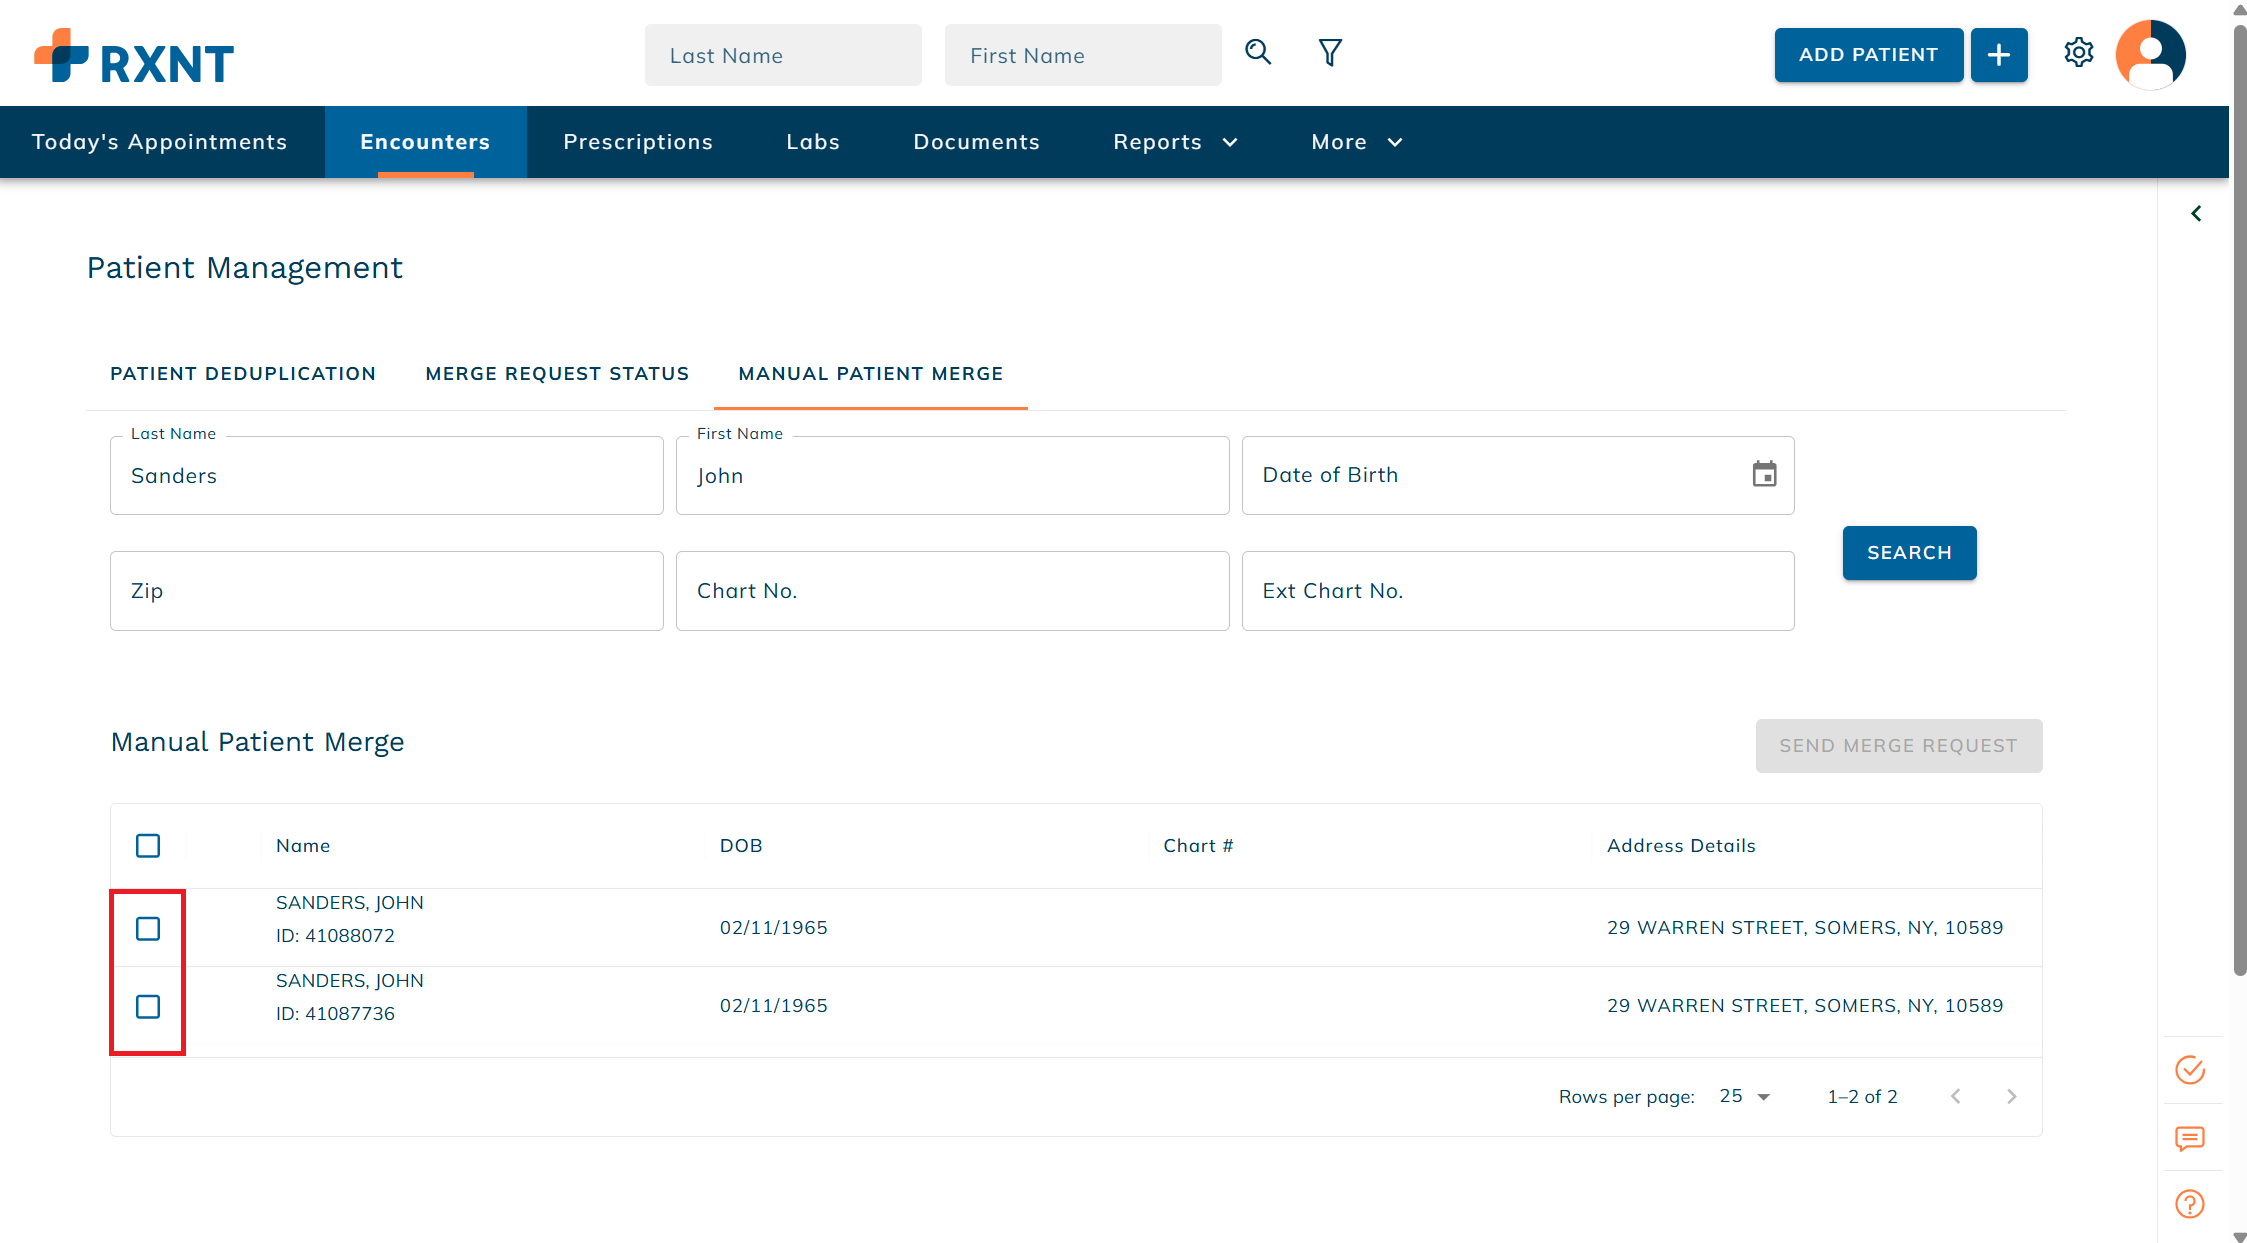Open the settings gear icon
The width and height of the screenshot is (2247, 1243).
pos(2078,53)
